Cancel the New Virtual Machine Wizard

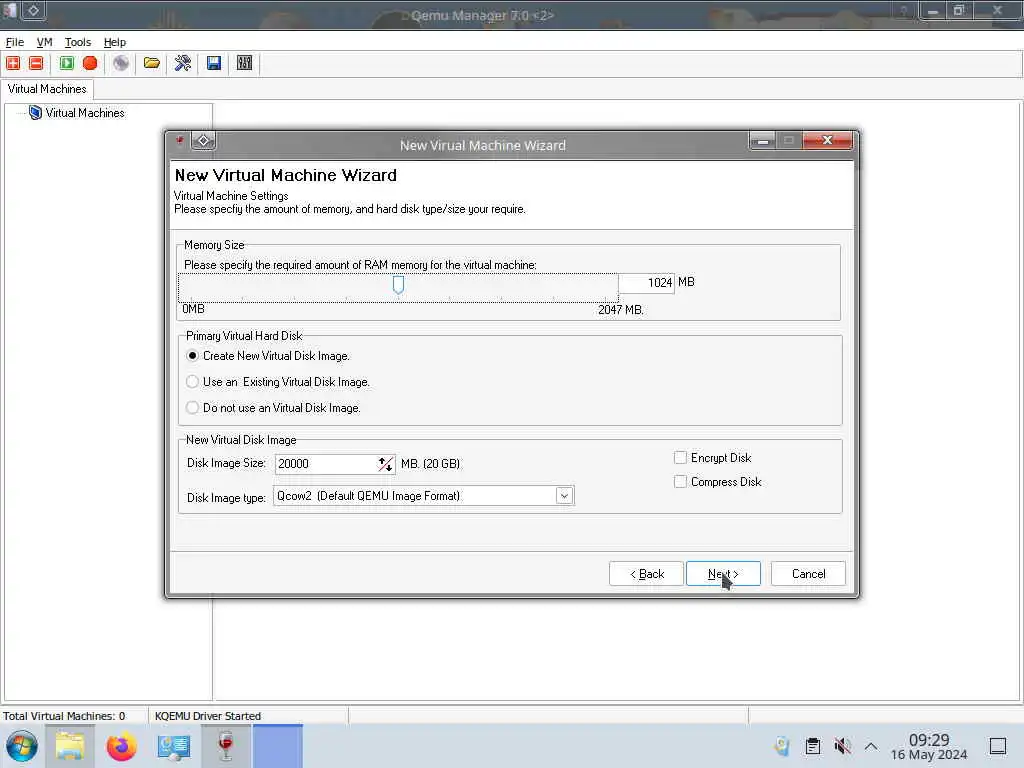[x=808, y=574]
